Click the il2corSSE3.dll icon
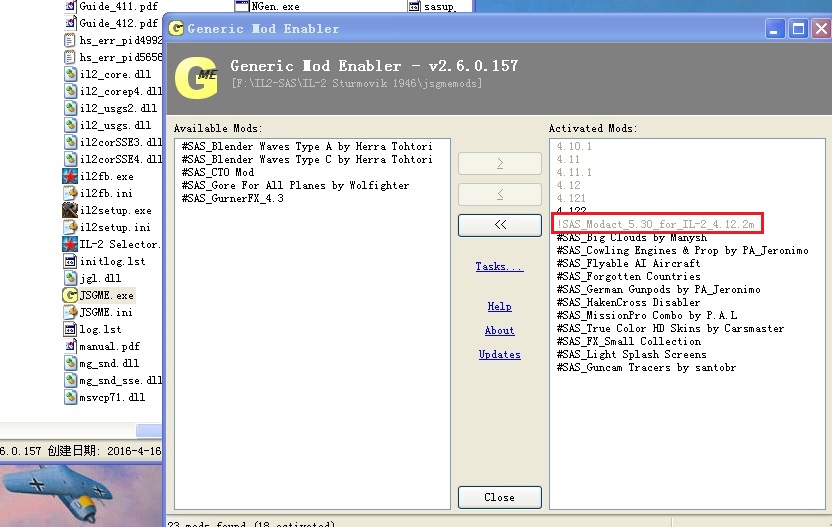This screenshot has height=527, width=832. [x=70, y=142]
